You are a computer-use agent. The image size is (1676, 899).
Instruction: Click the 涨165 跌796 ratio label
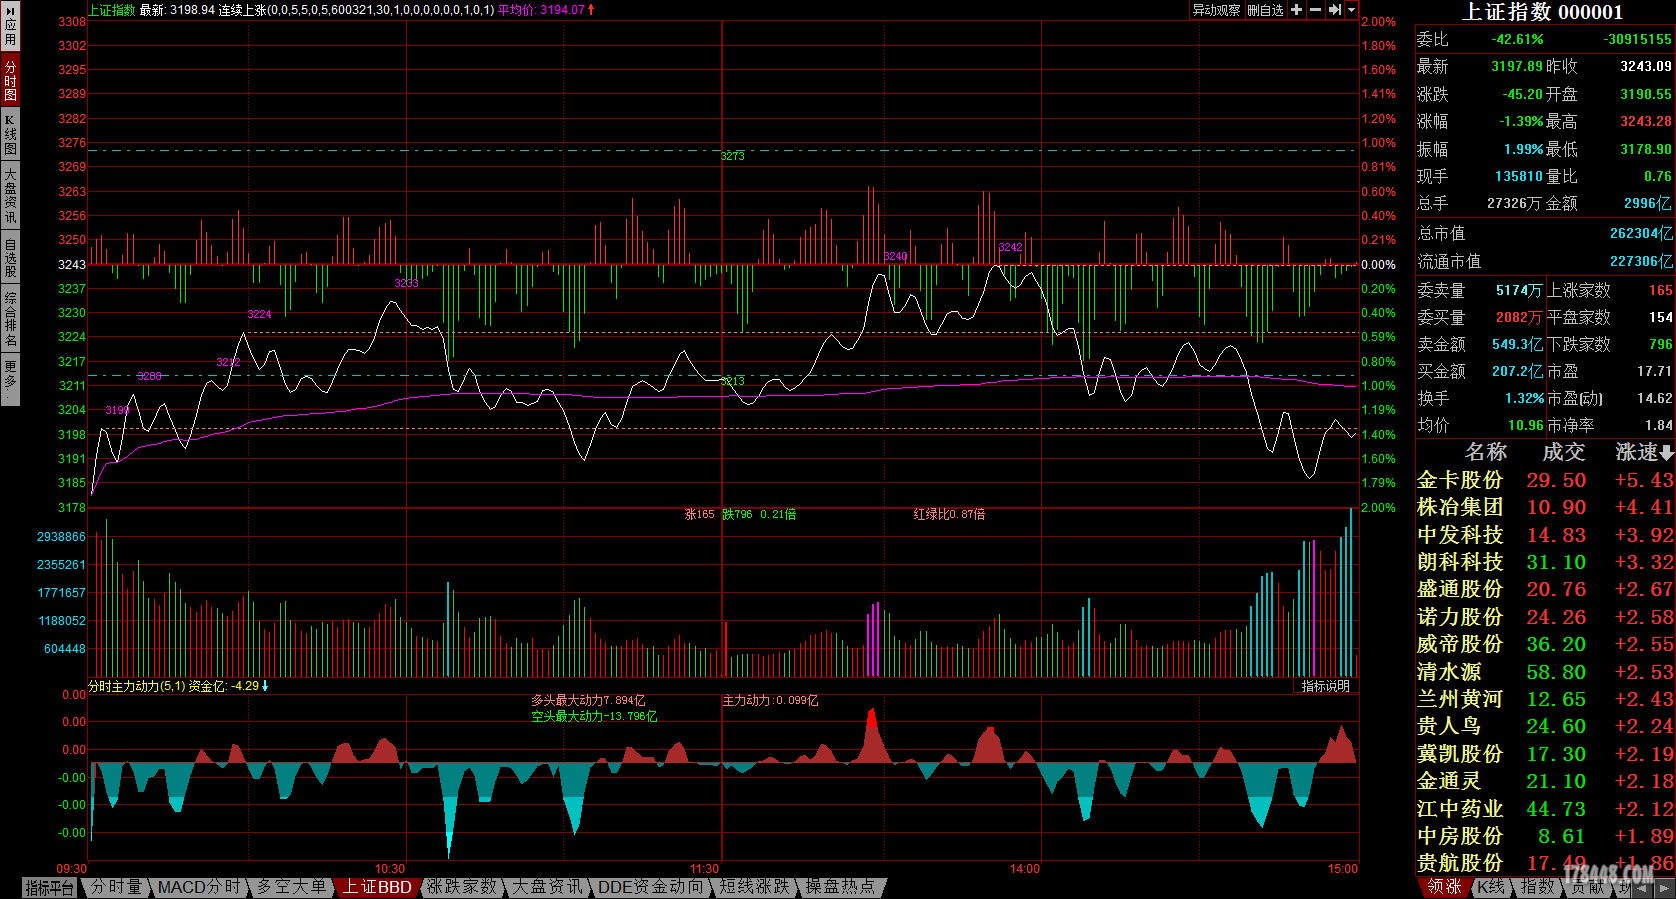point(740,514)
